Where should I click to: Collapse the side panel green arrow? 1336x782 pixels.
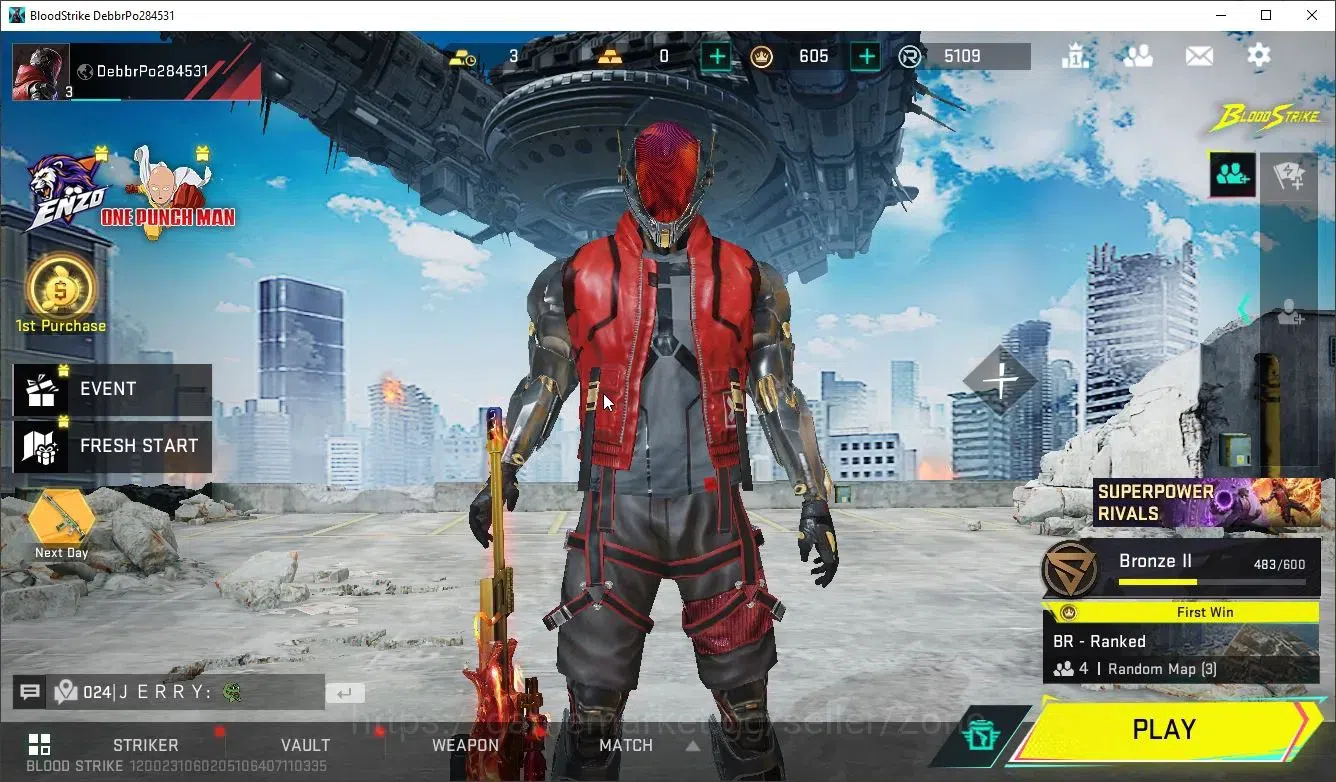[x=1245, y=309]
